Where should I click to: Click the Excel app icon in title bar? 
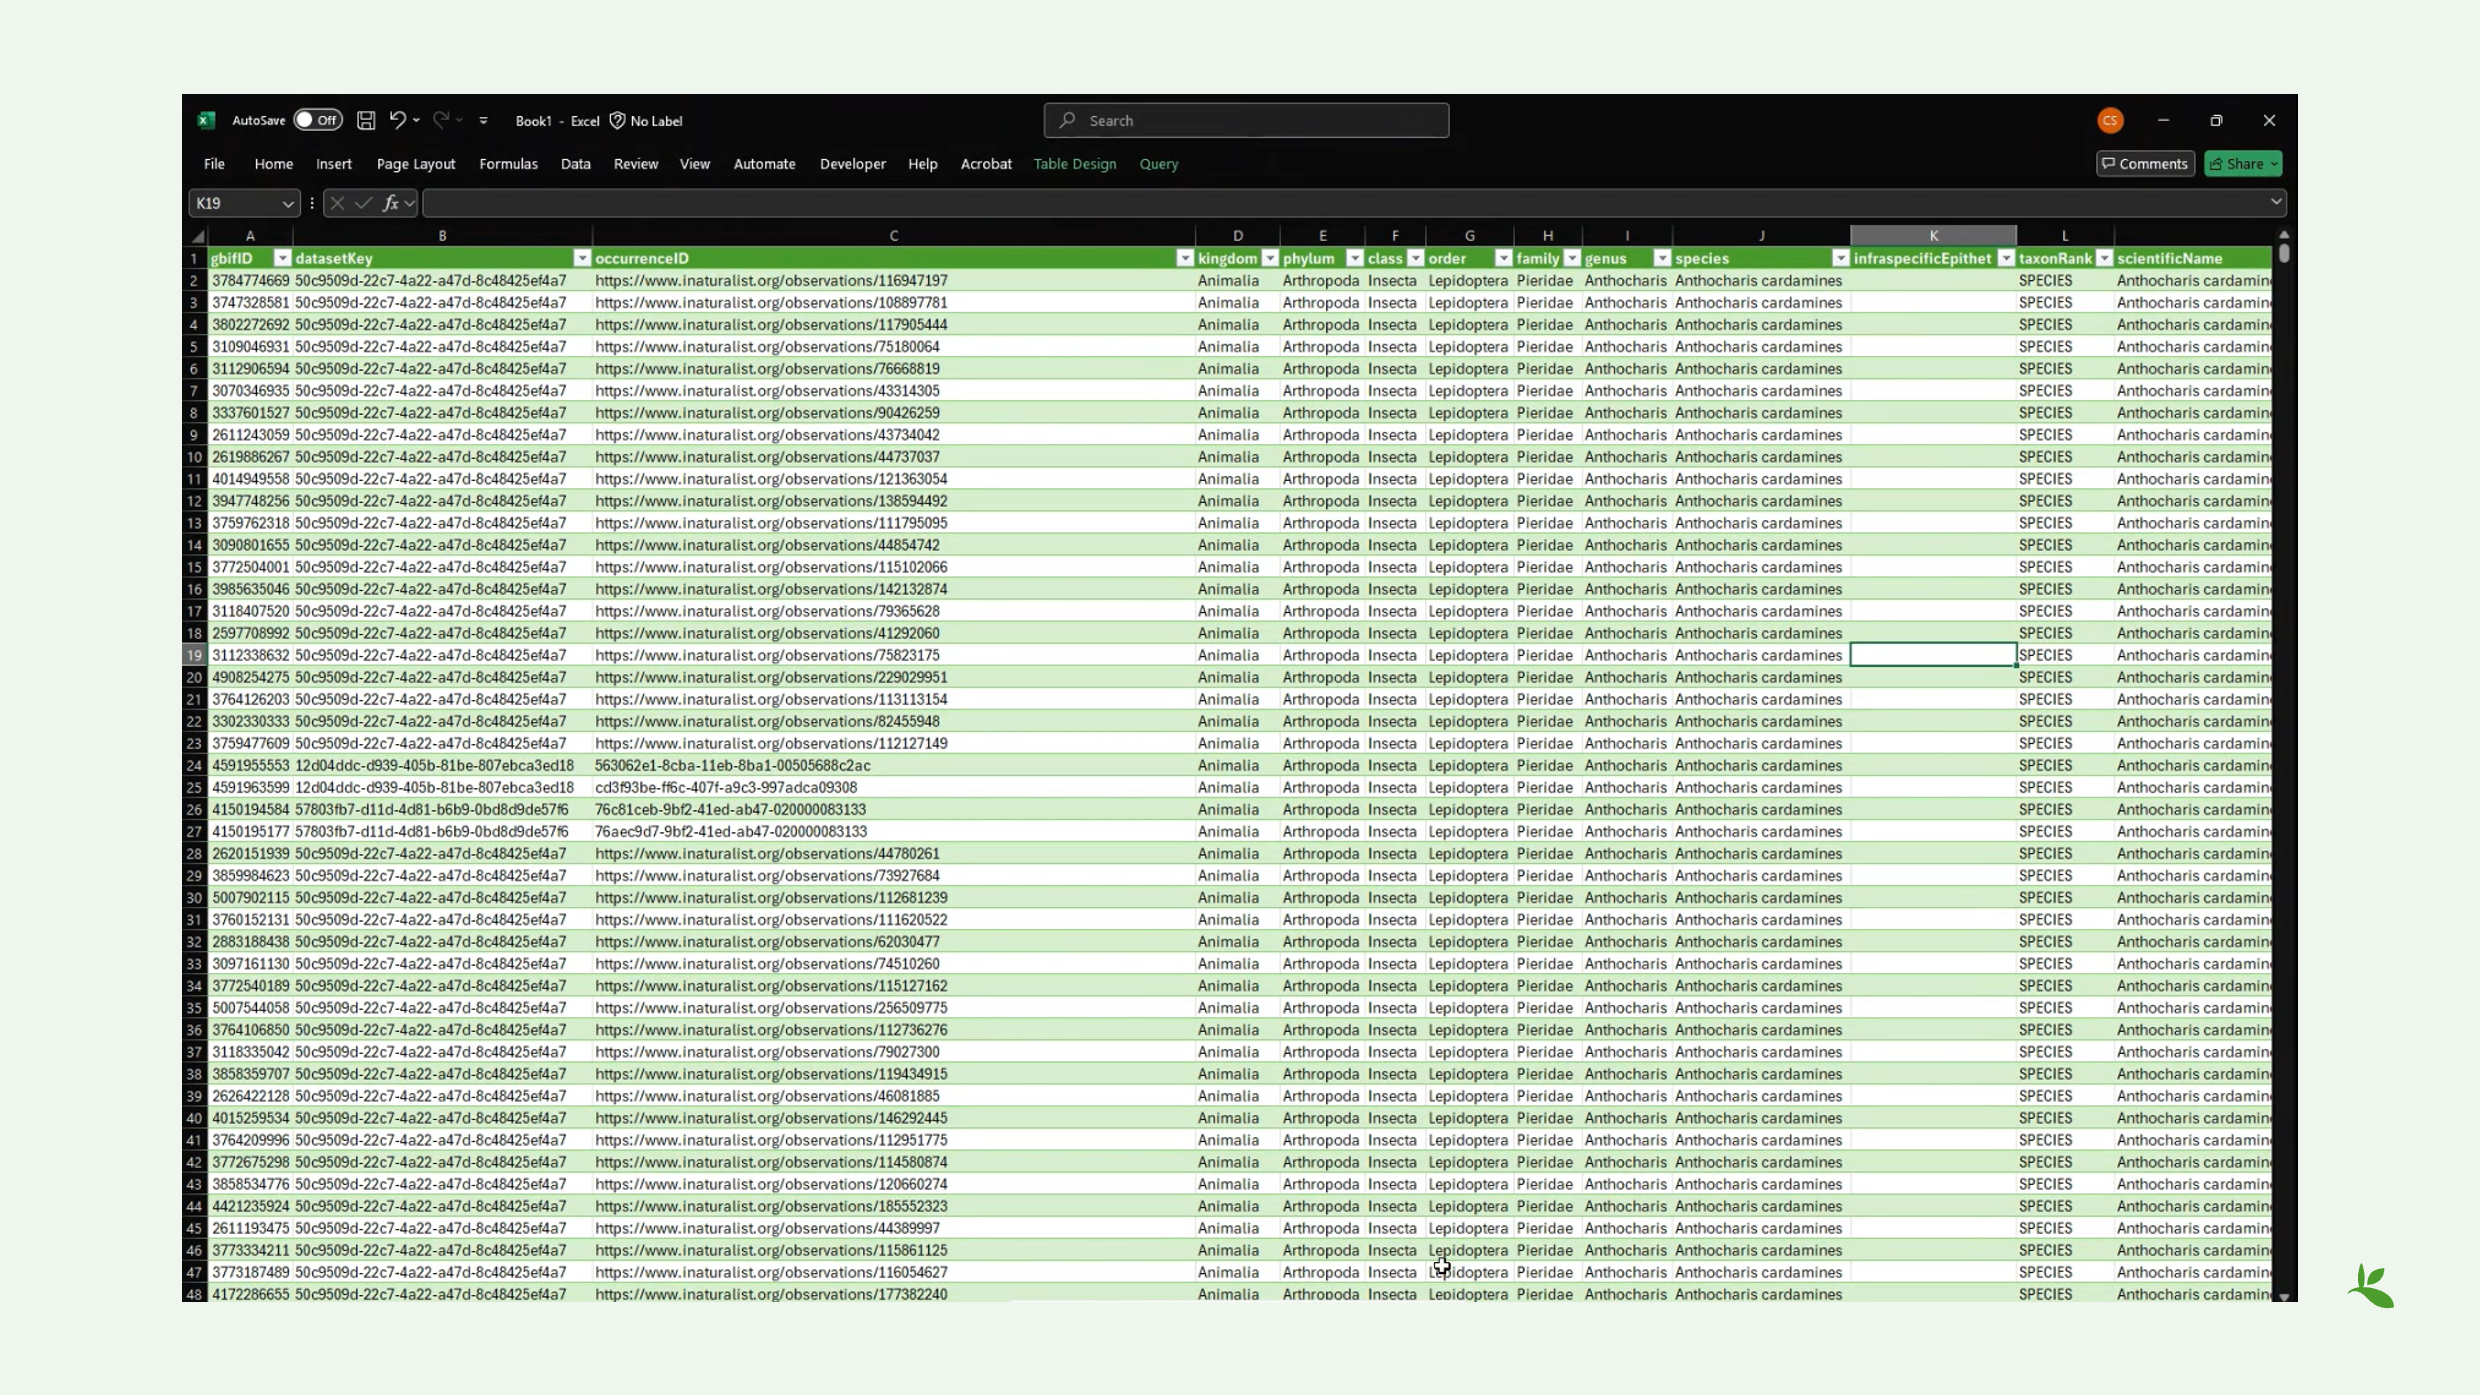(206, 120)
